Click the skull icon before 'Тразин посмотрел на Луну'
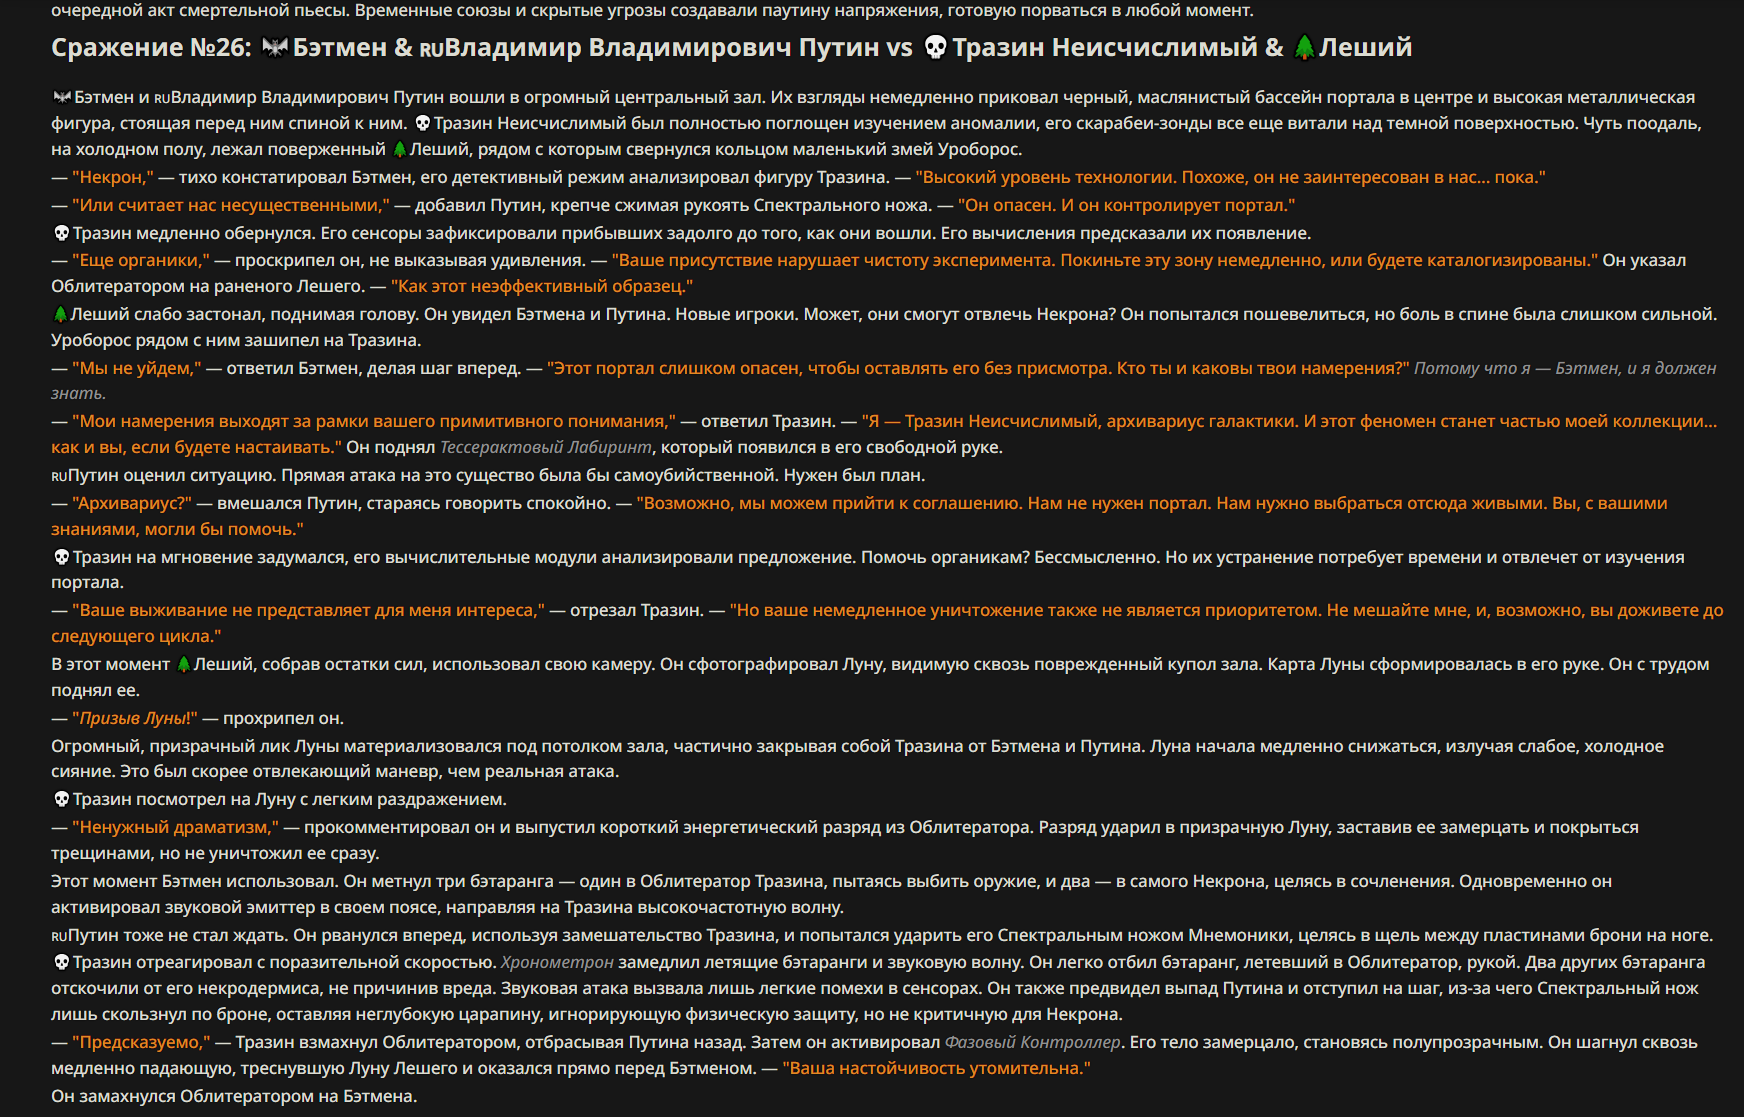Screen dimensions: 1744x1117 click(61, 799)
